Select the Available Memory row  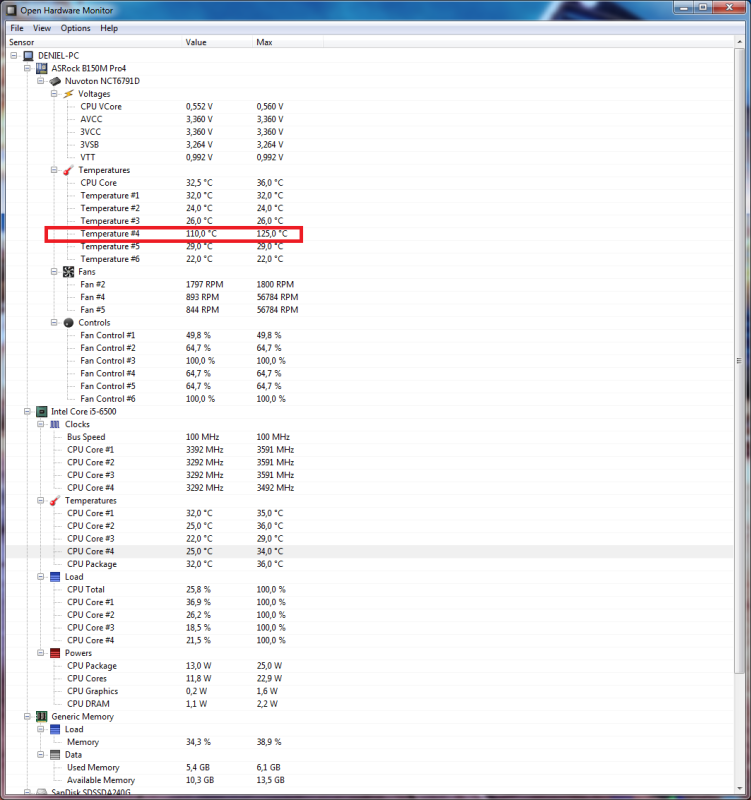click(369, 781)
